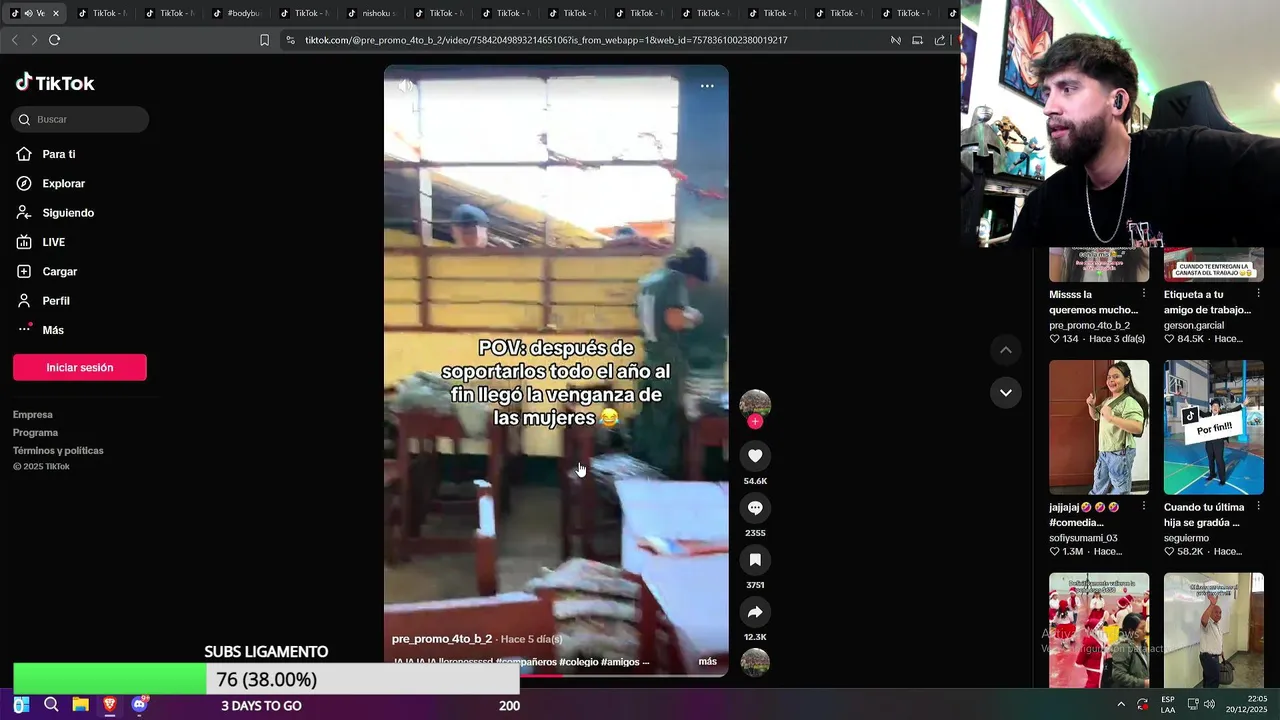Switch to the nishoku browser tab
This screenshot has height=720, width=1280.
tap(372, 13)
